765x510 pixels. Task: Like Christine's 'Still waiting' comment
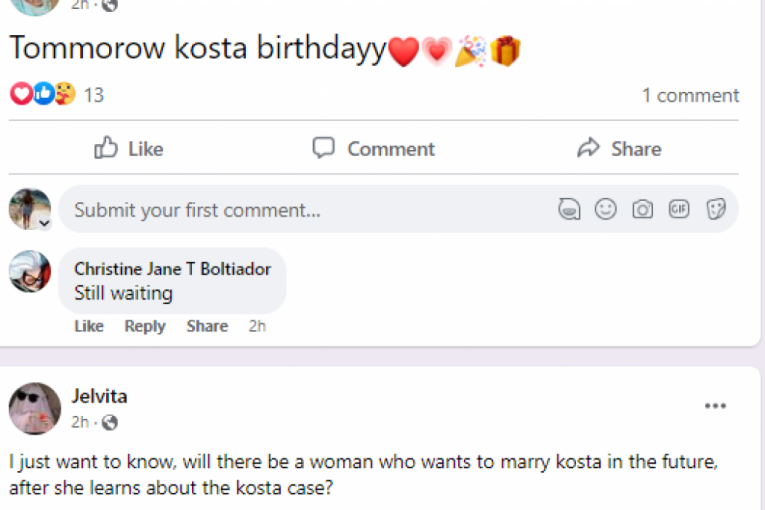89,326
